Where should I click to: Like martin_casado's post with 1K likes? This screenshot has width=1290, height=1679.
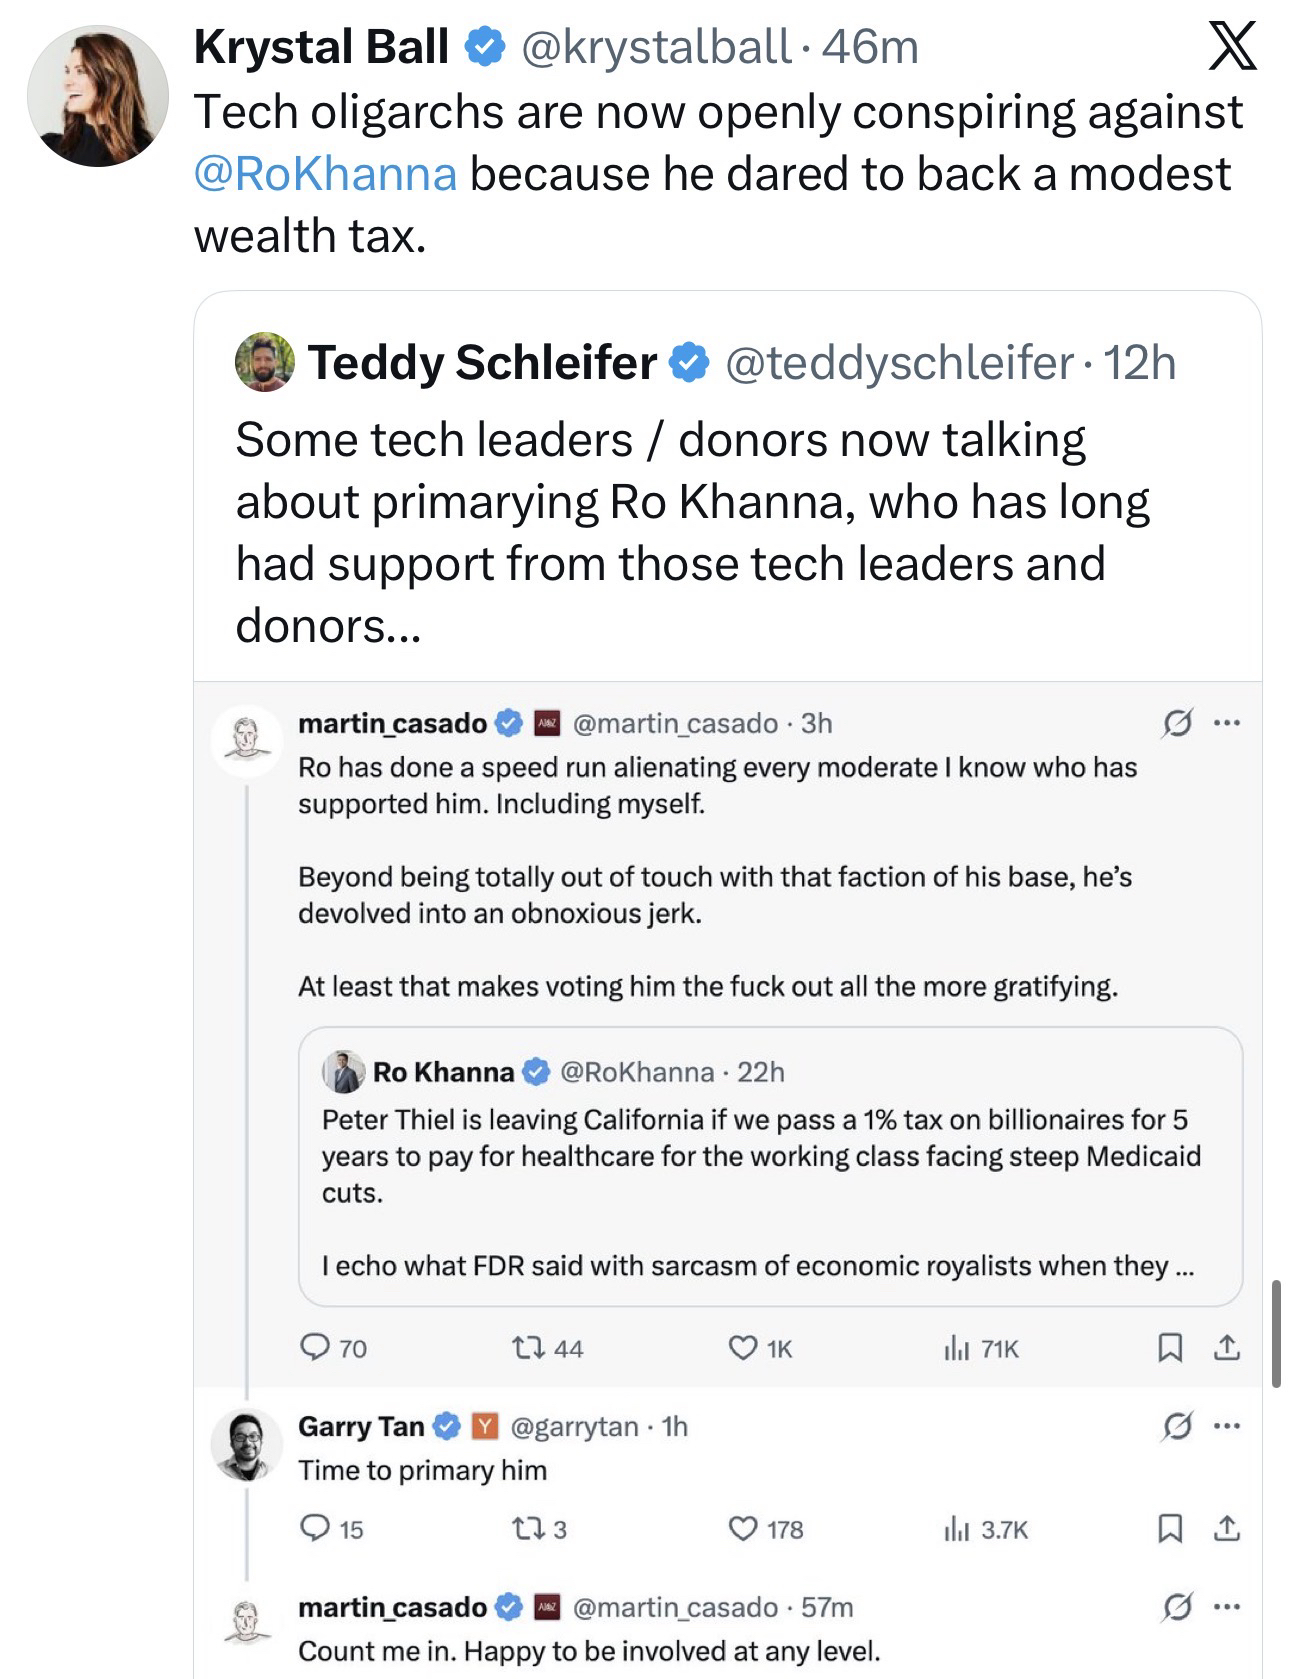pos(743,1348)
